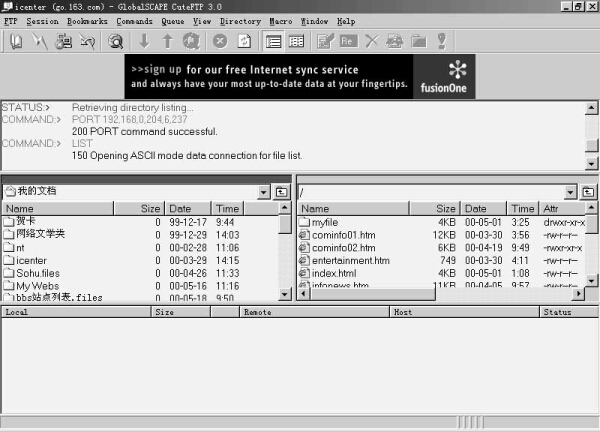The height and width of the screenshot is (432, 600).
Task: Click the local pane up-folder button
Action: pyautogui.click(x=281, y=192)
